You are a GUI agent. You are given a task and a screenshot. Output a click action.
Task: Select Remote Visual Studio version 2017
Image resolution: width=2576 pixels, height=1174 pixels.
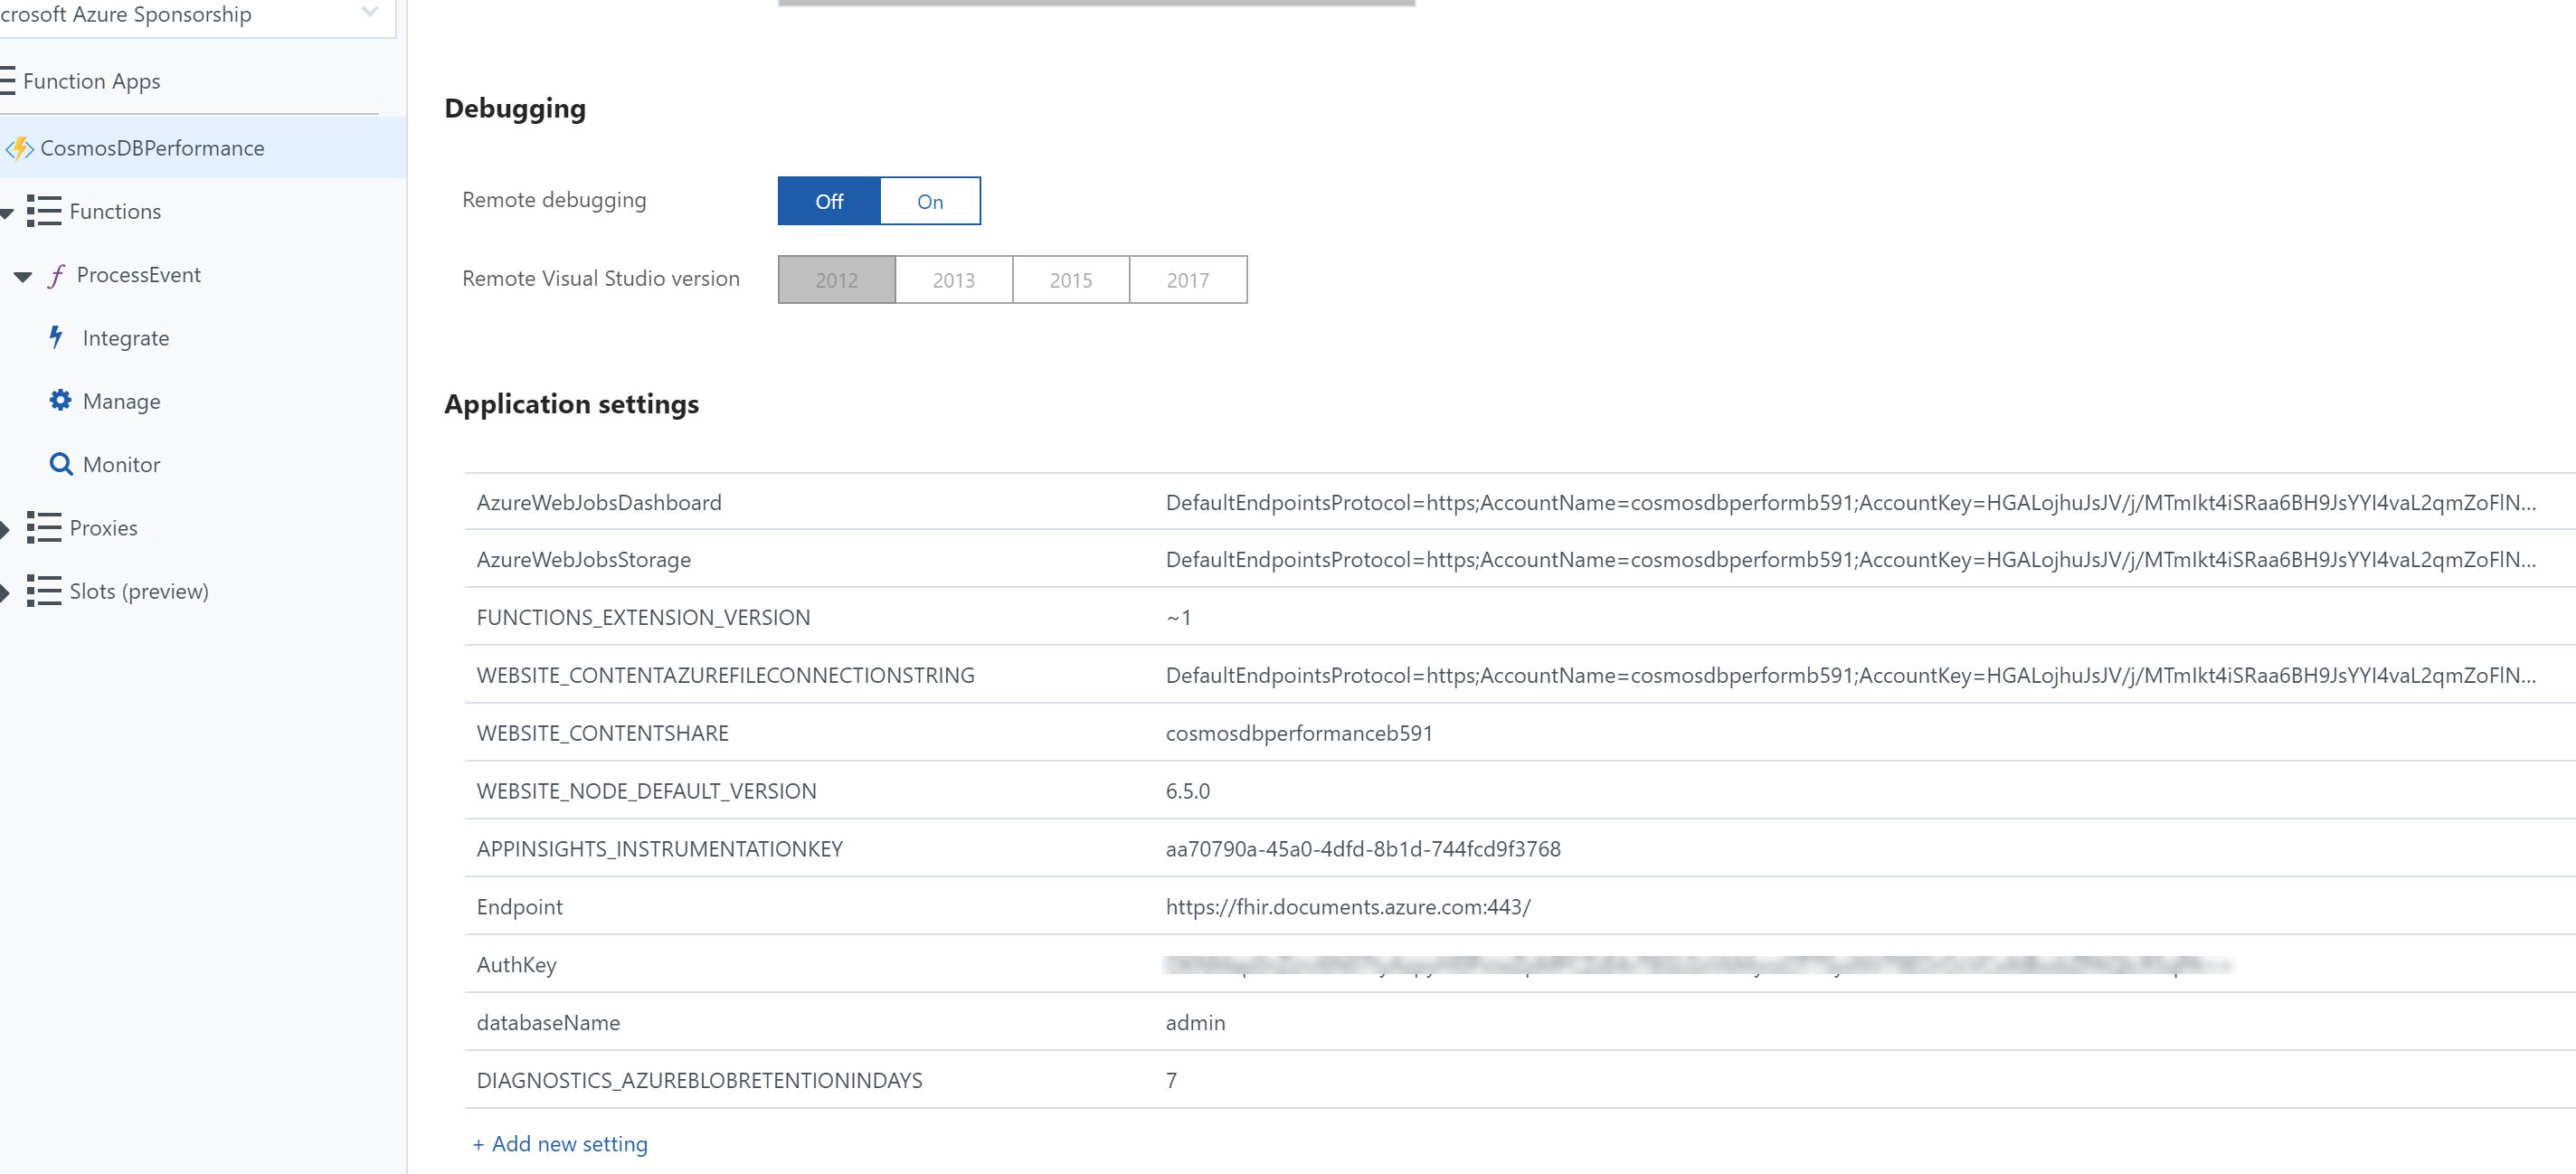[1188, 279]
